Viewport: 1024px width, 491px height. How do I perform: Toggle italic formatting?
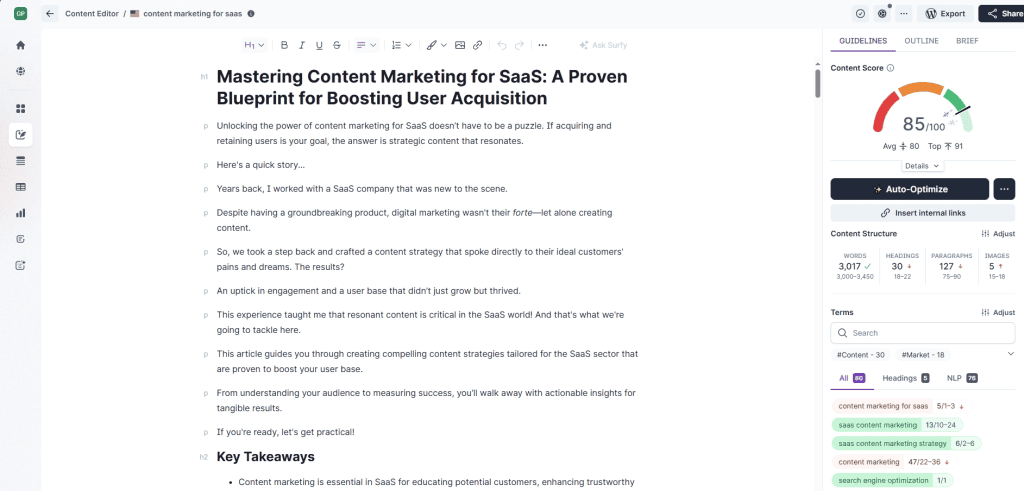[302, 45]
